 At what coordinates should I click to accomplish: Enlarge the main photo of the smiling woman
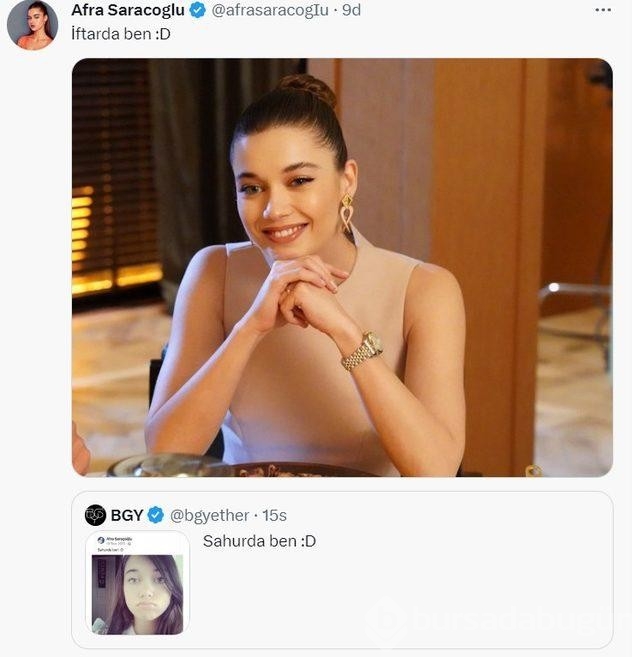tap(342, 267)
